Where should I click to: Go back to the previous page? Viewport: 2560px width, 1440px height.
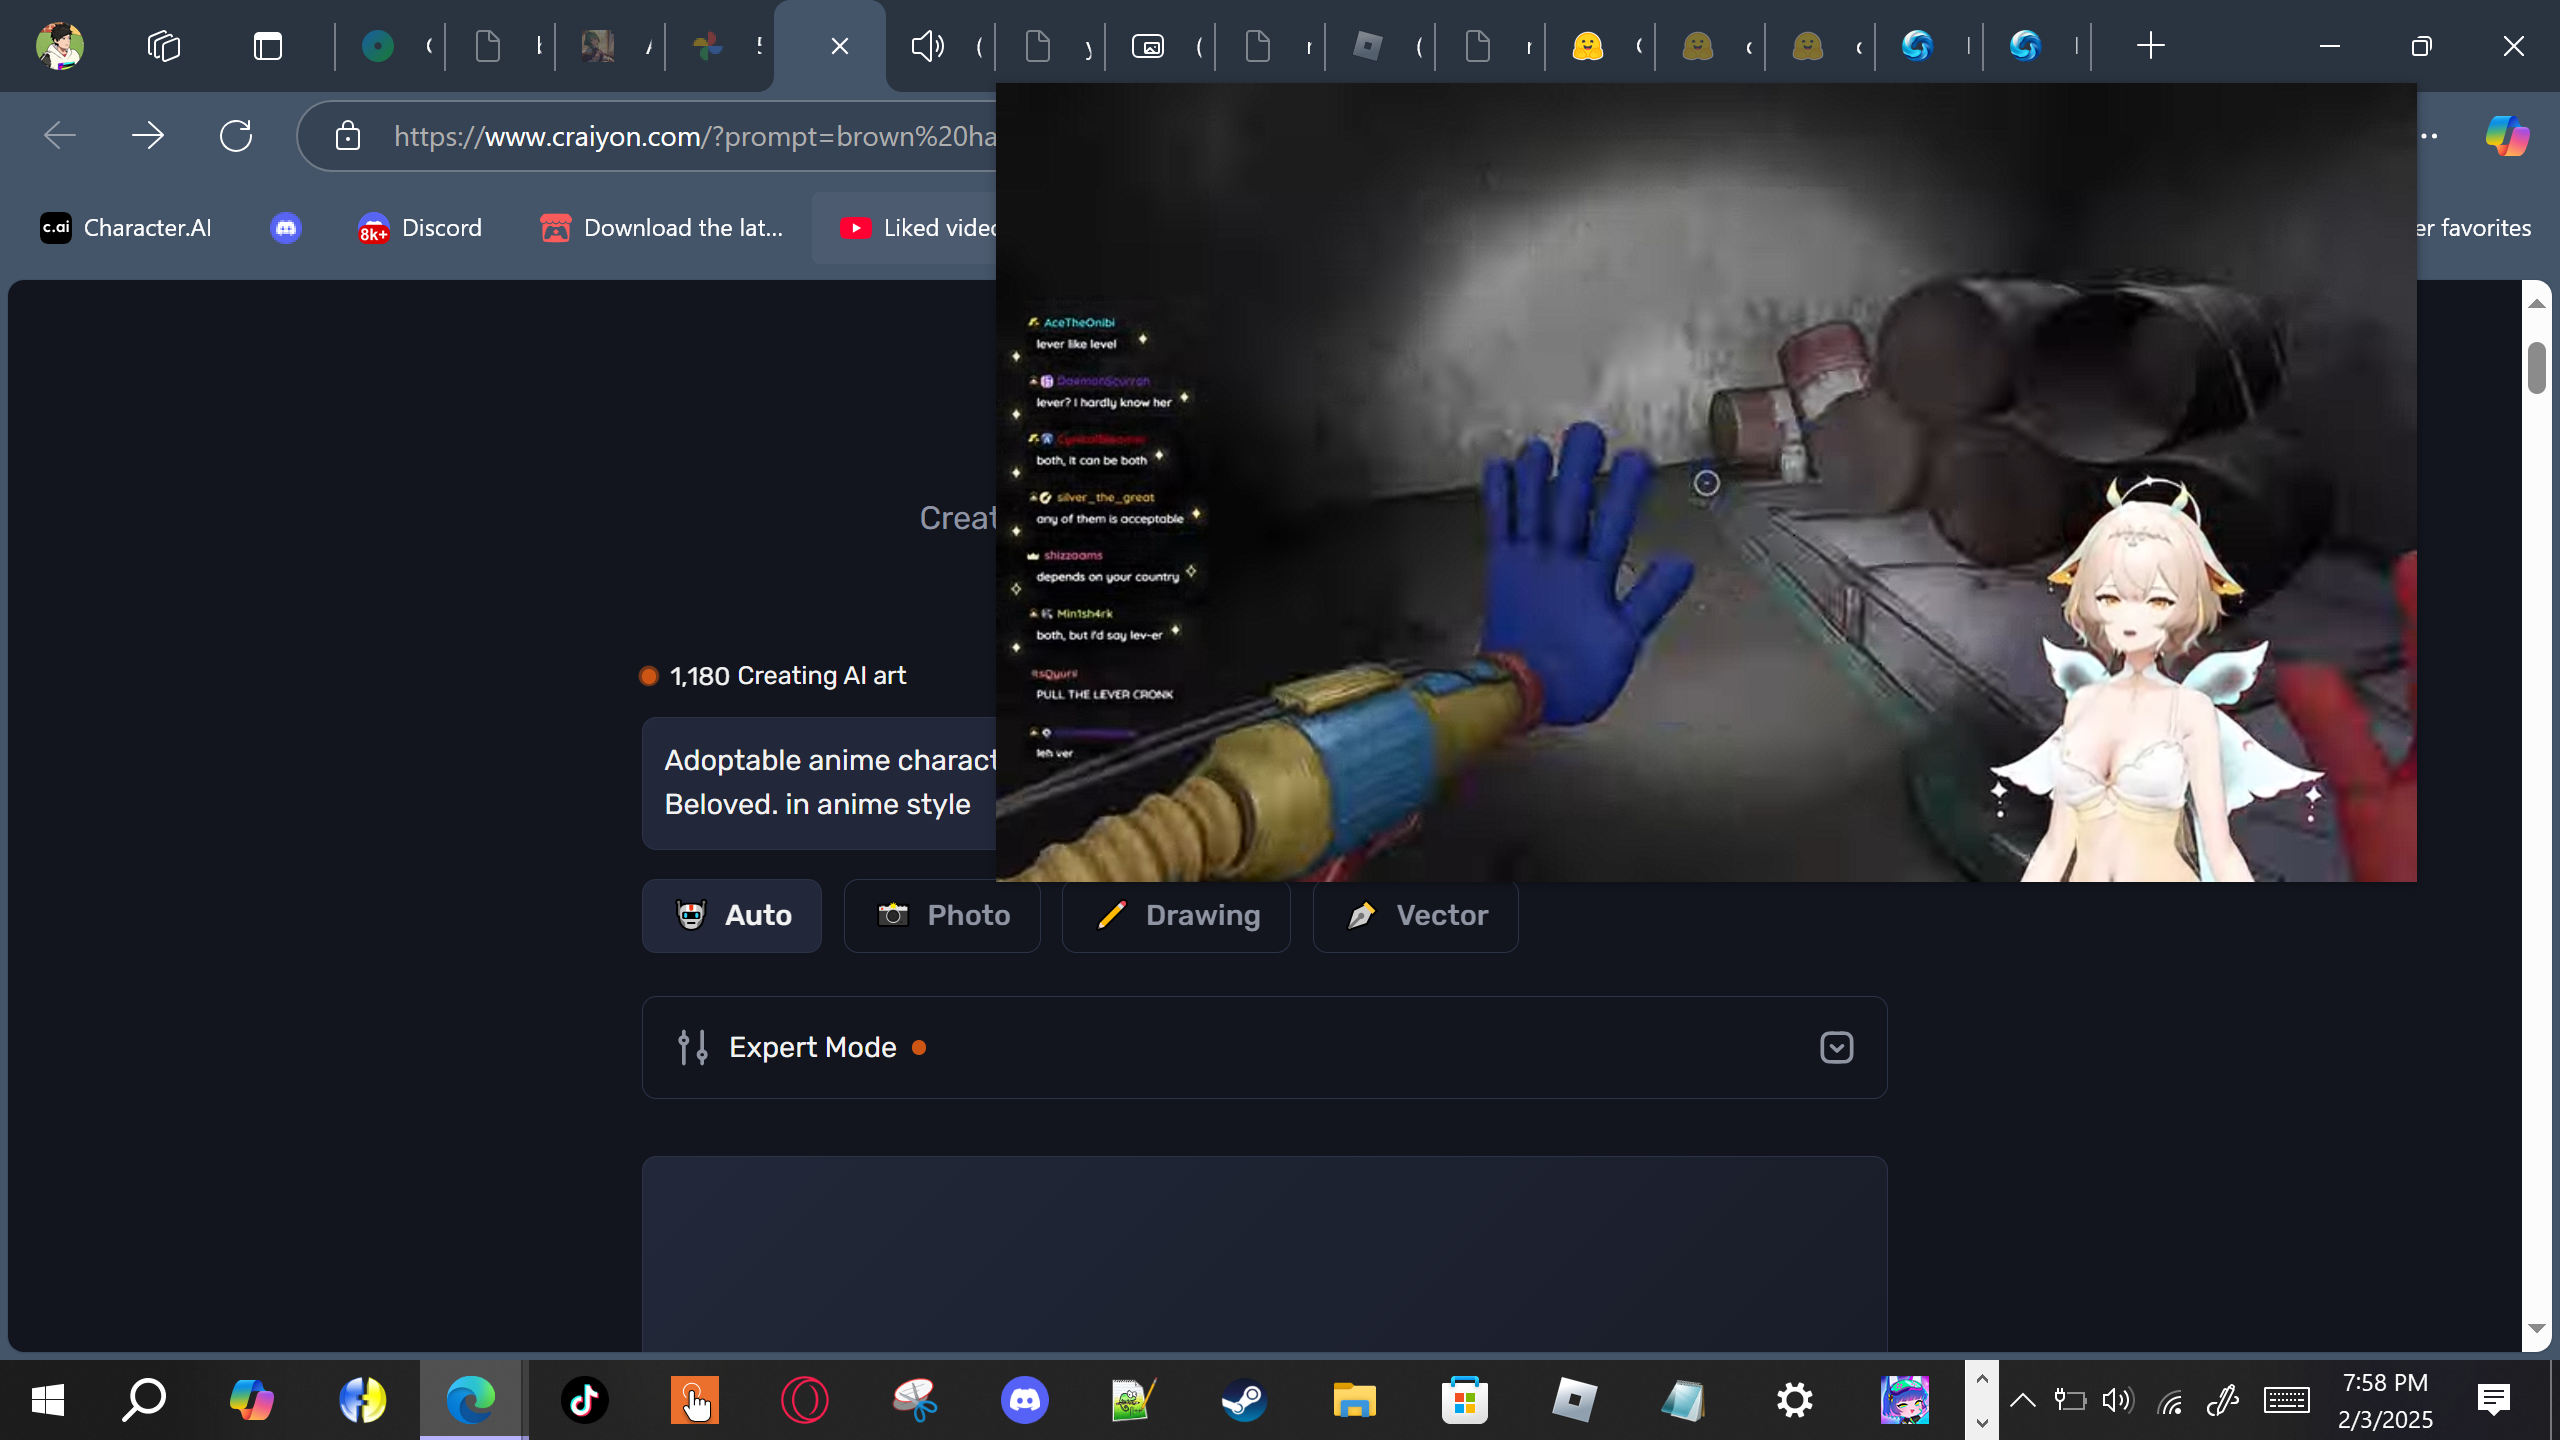click(x=60, y=135)
